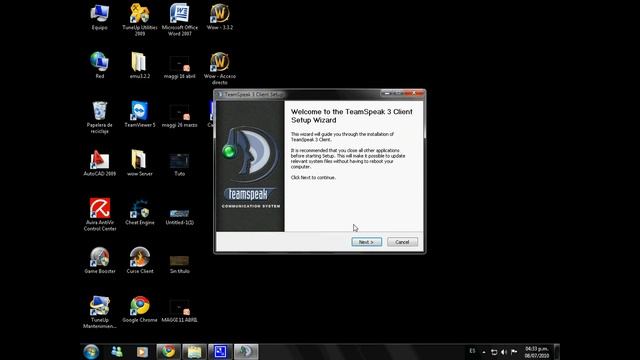Select the TeamViewer 5 desktop icon

pyautogui.click(x=140, y=114)
